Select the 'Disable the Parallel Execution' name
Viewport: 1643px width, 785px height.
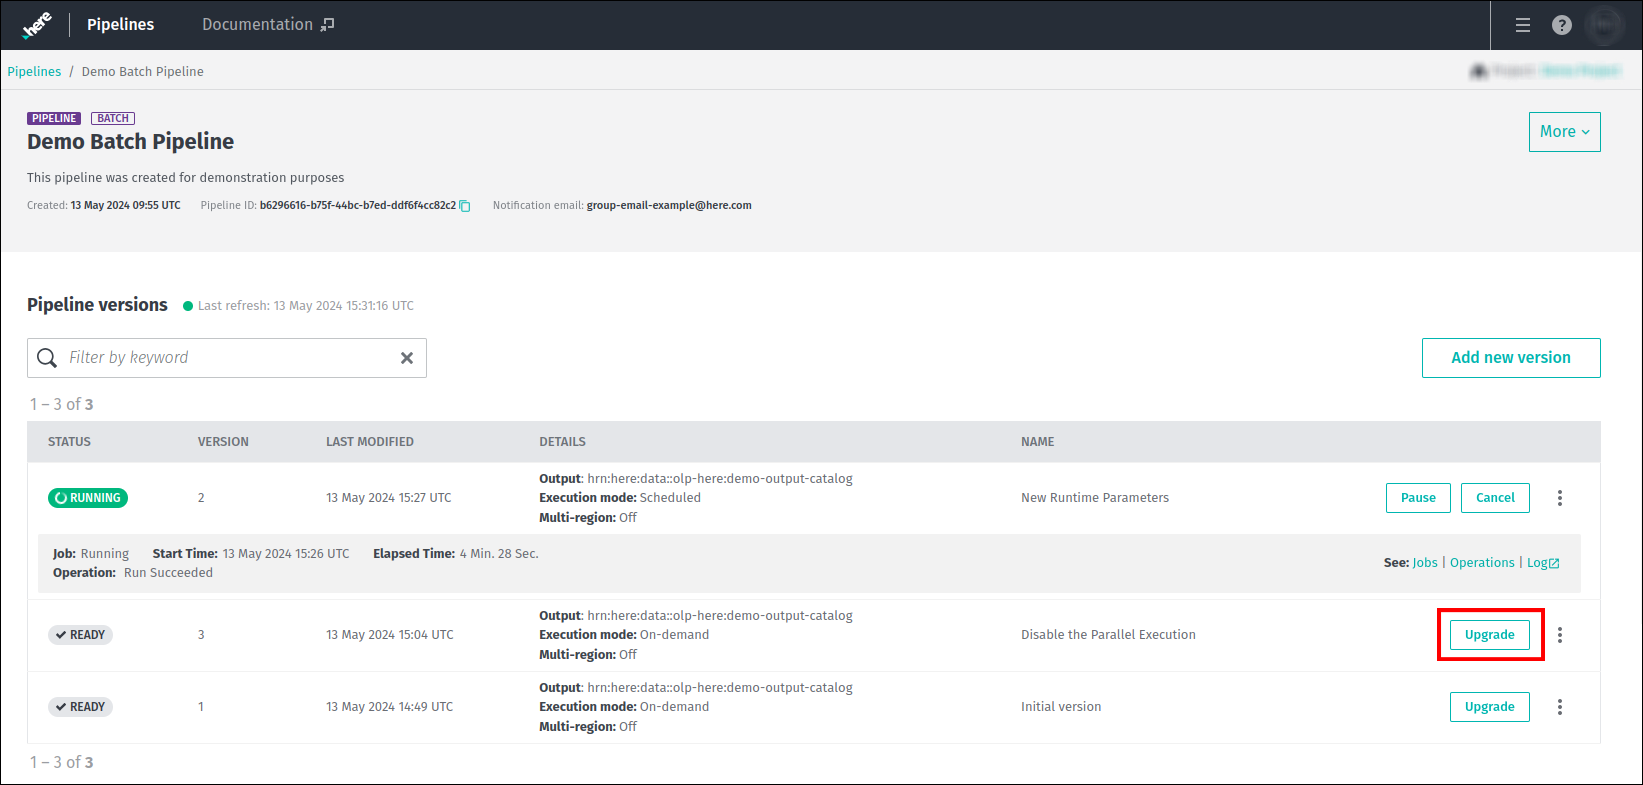click(x=1108, y=635)
